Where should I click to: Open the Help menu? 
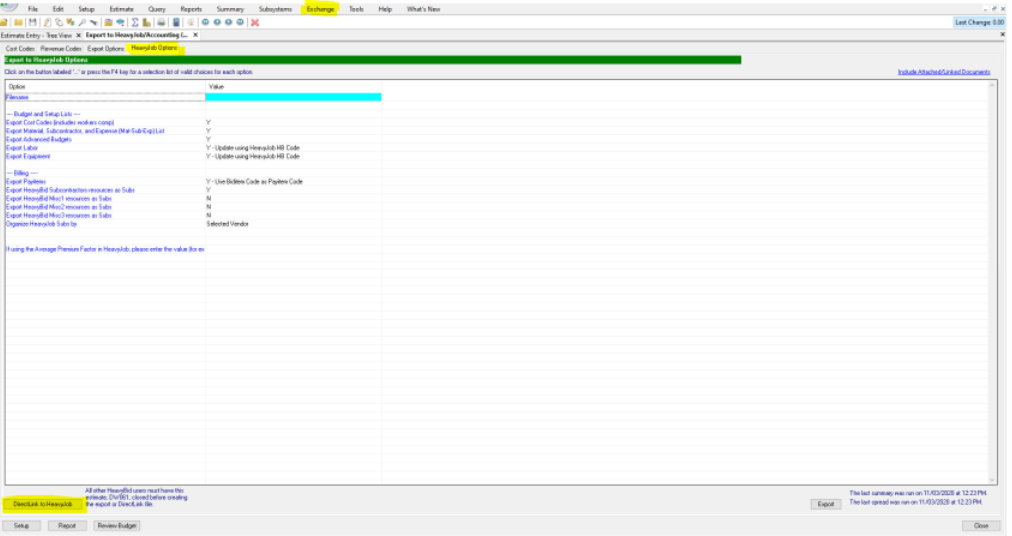pos(385,9)
